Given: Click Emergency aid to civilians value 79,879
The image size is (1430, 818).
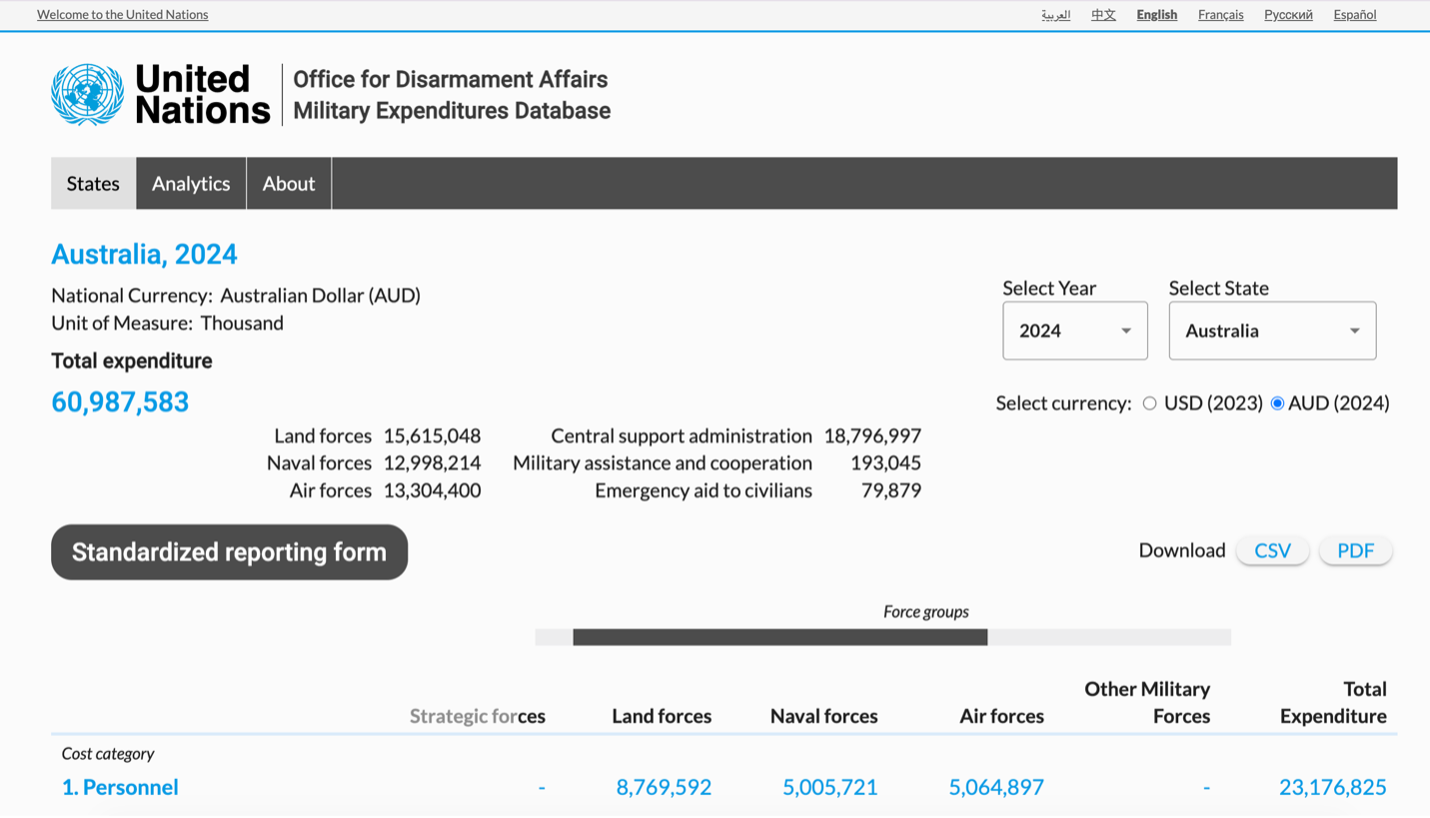Looking at the screenshot, I should point(892,490).
